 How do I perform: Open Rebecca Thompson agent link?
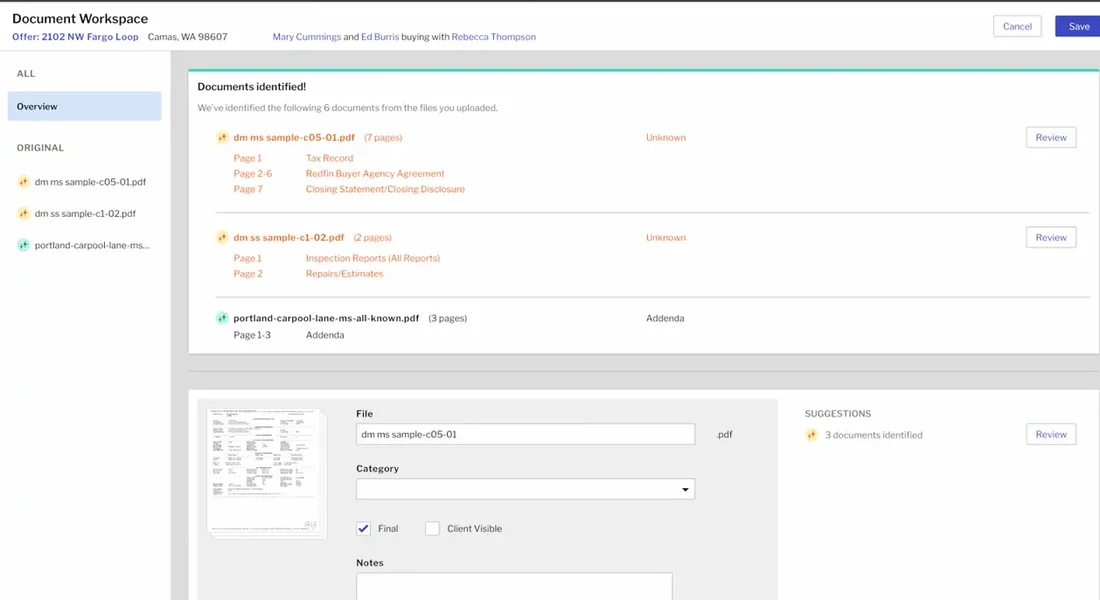493,36
